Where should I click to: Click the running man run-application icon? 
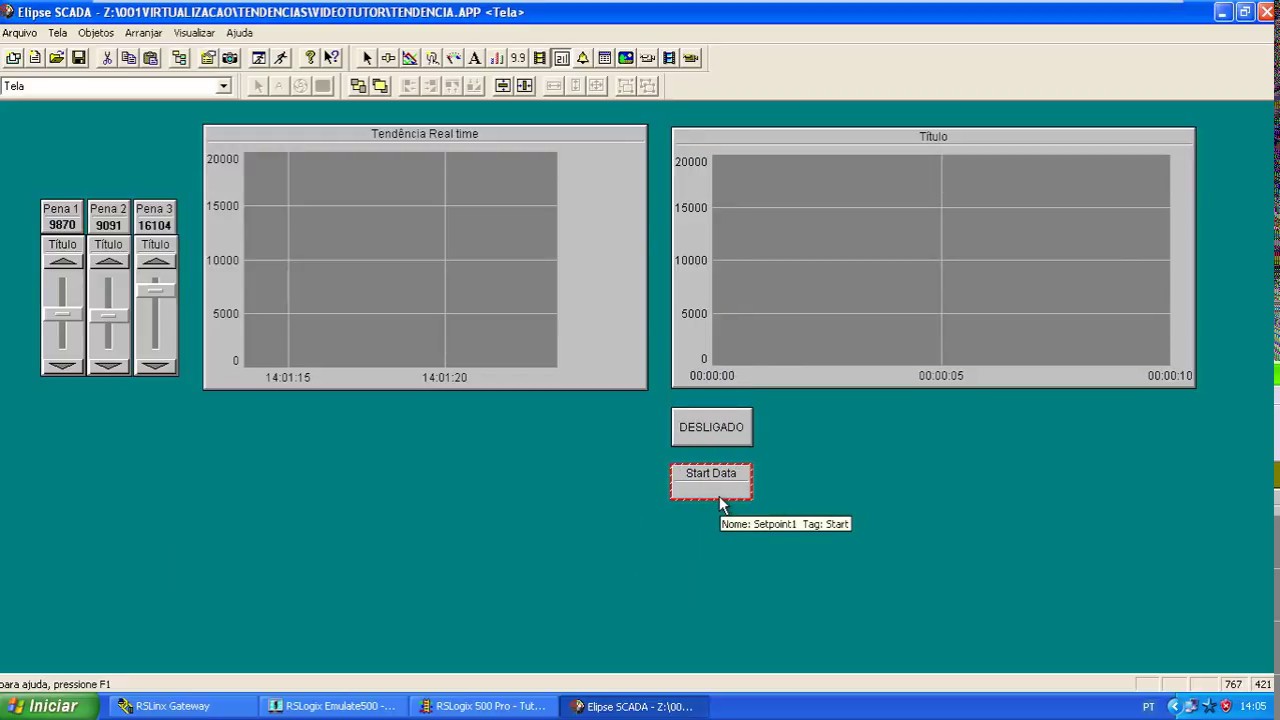point(281,58)
